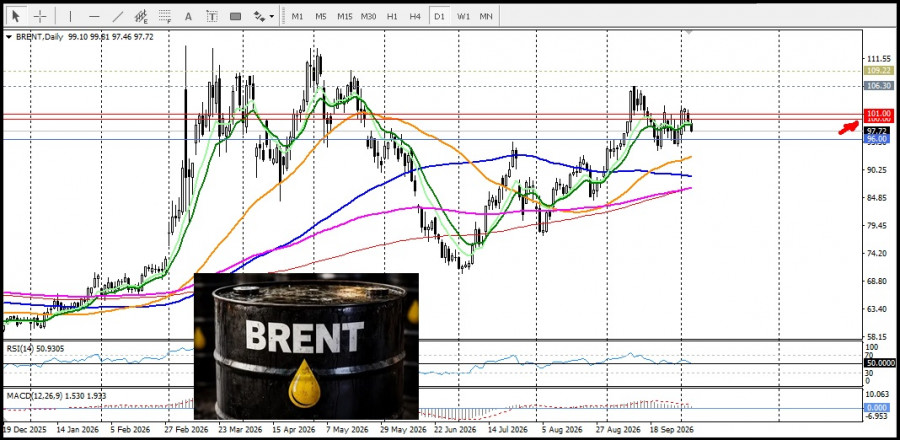This screenshot has width=900, height=440.
Task: Click the 19 Dec 2025 date label
Action: click(x=26, y=429)
